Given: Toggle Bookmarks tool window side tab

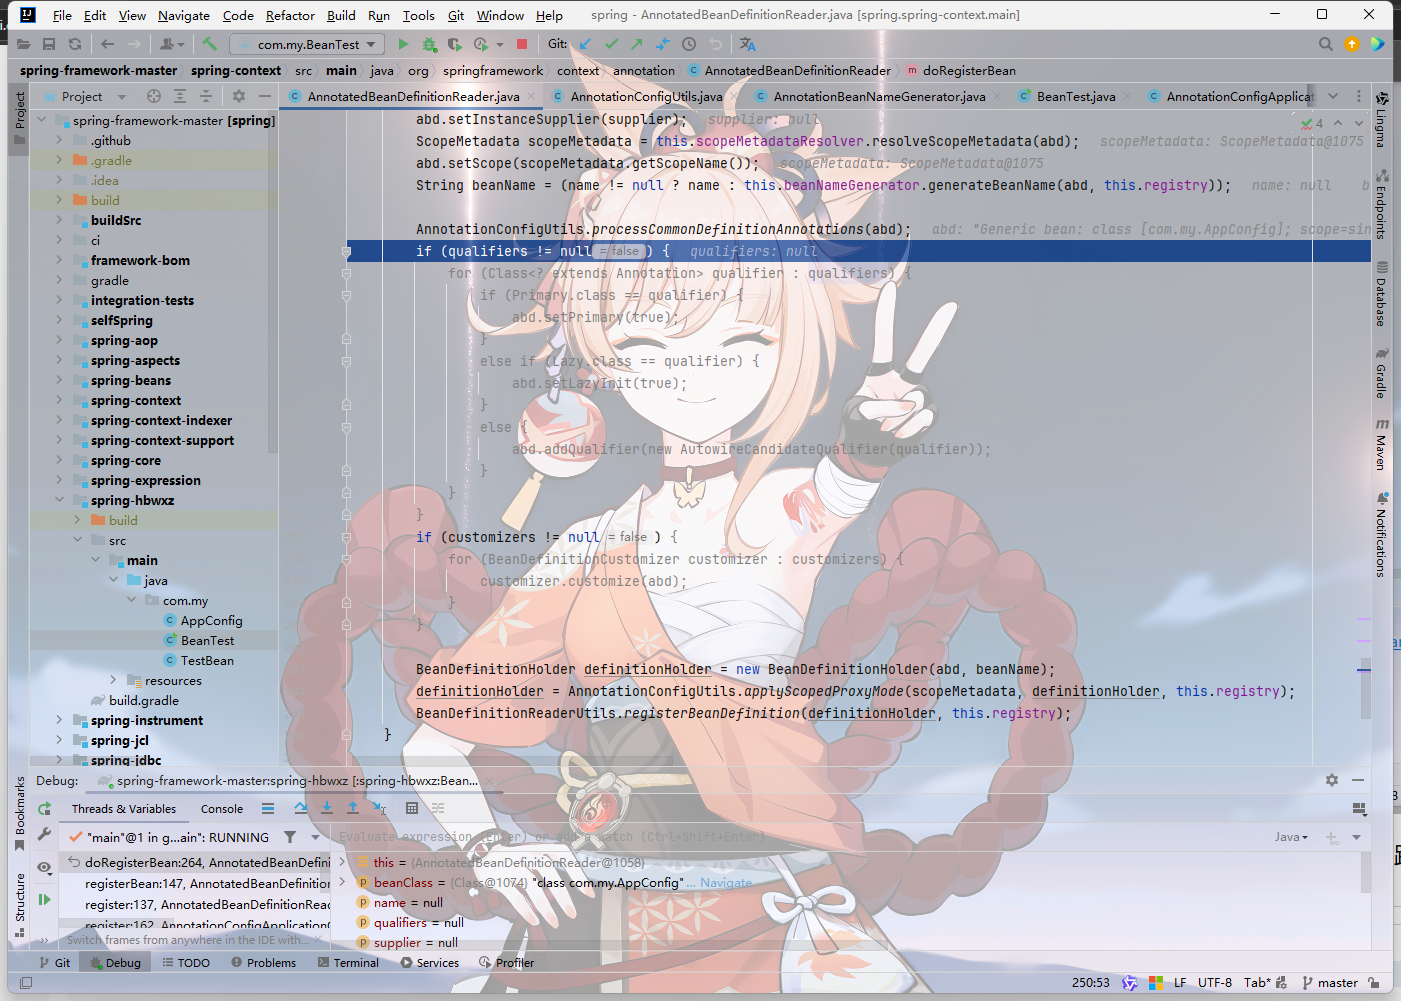Looking at the screenshot, I should pos(19,813).
